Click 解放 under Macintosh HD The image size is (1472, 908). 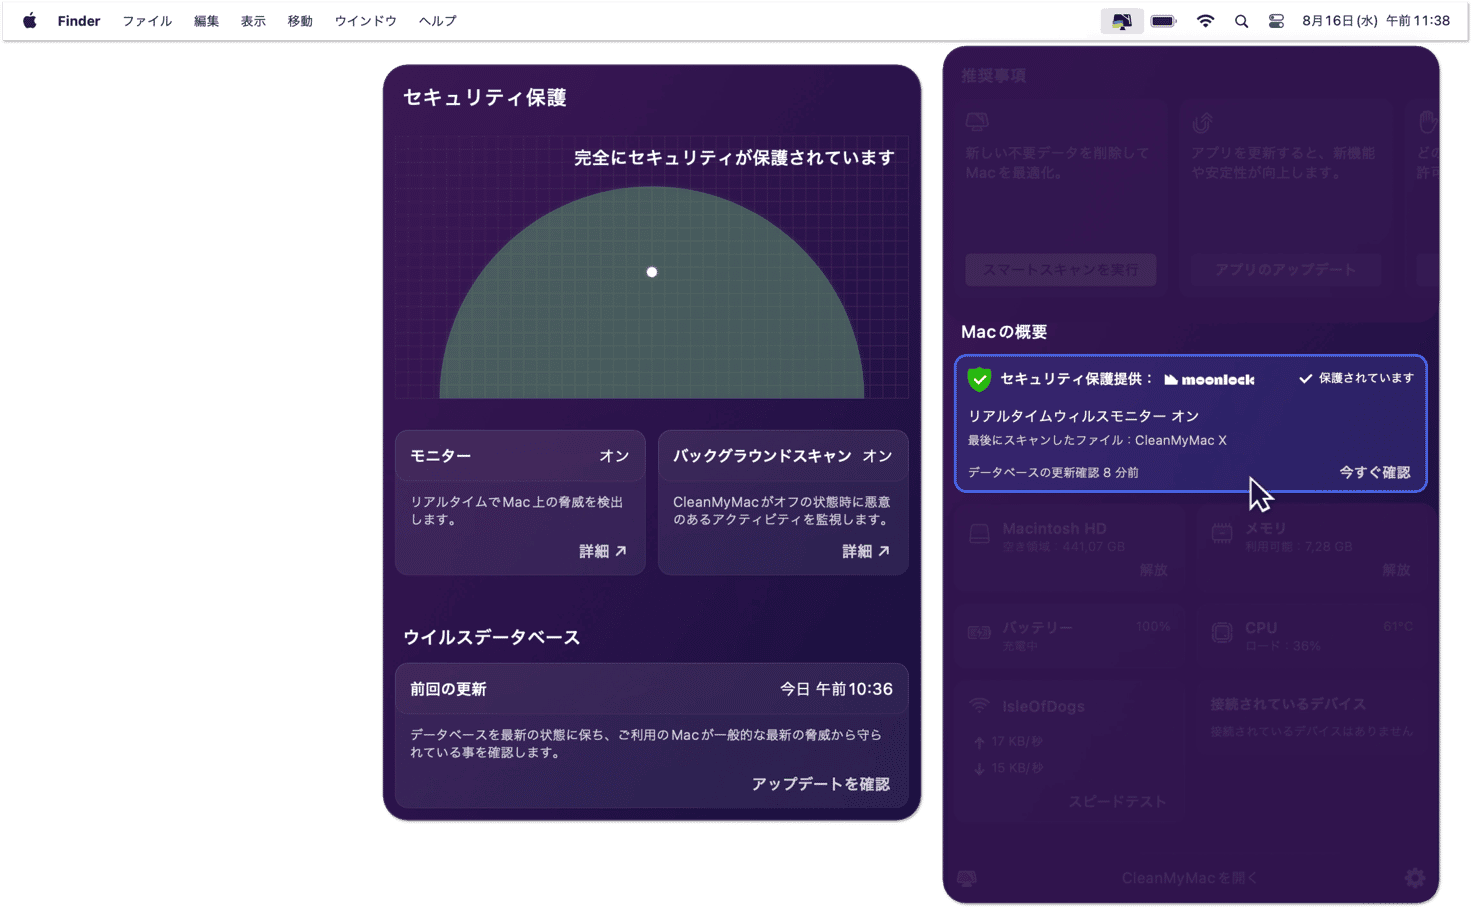(x=1154, y=570)
